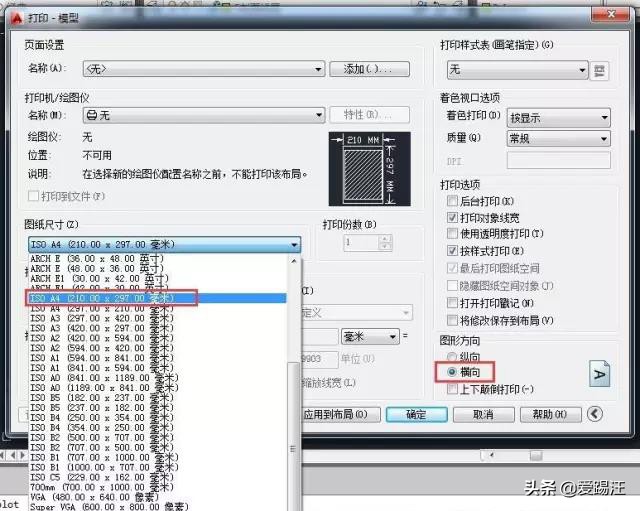Click the Cancel (取消) button
Image resolution: width=640 pixels, height=511 pixels.
(484, 415)
